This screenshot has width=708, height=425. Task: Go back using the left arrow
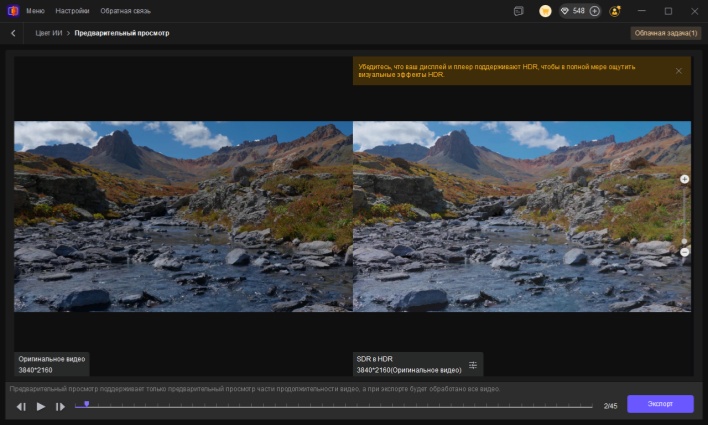[13, 33]
